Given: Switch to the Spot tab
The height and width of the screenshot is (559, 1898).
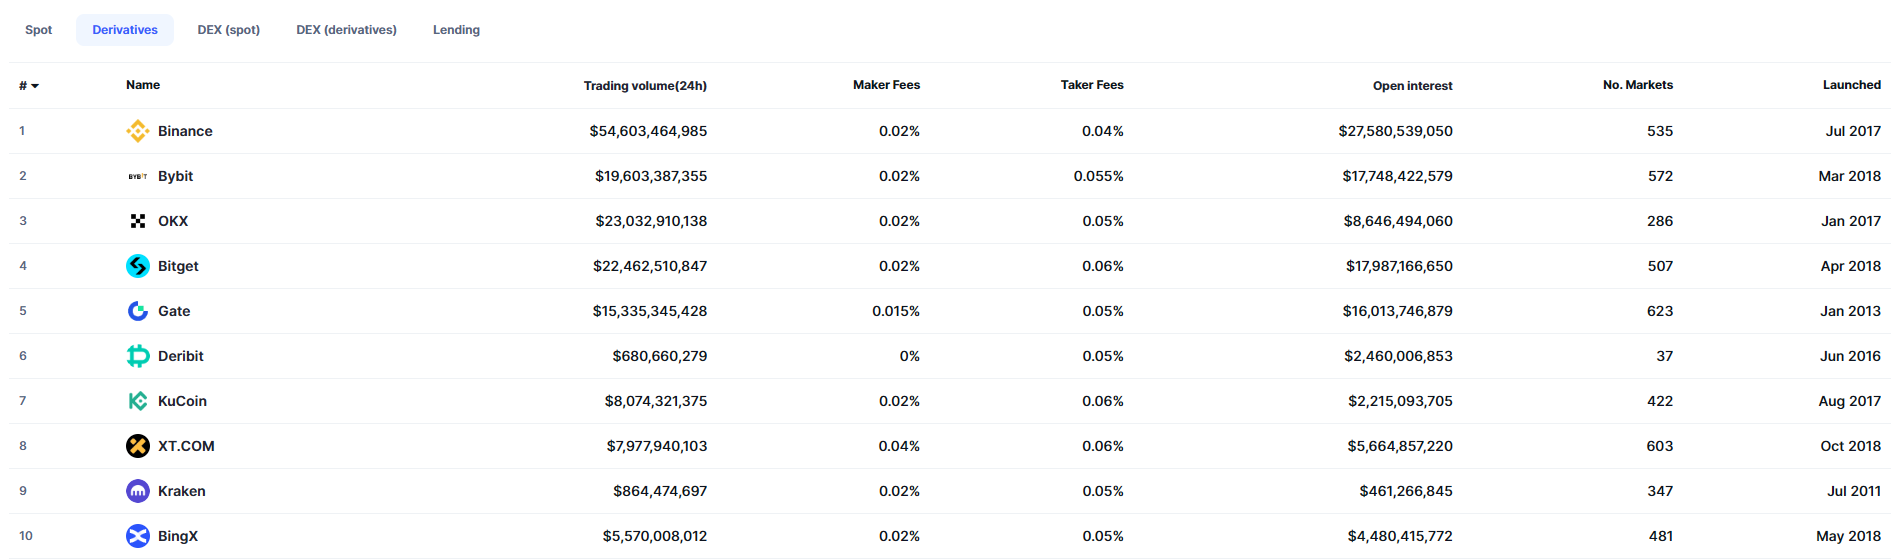Looking at the screenshot, I should [x=39, y=30].
